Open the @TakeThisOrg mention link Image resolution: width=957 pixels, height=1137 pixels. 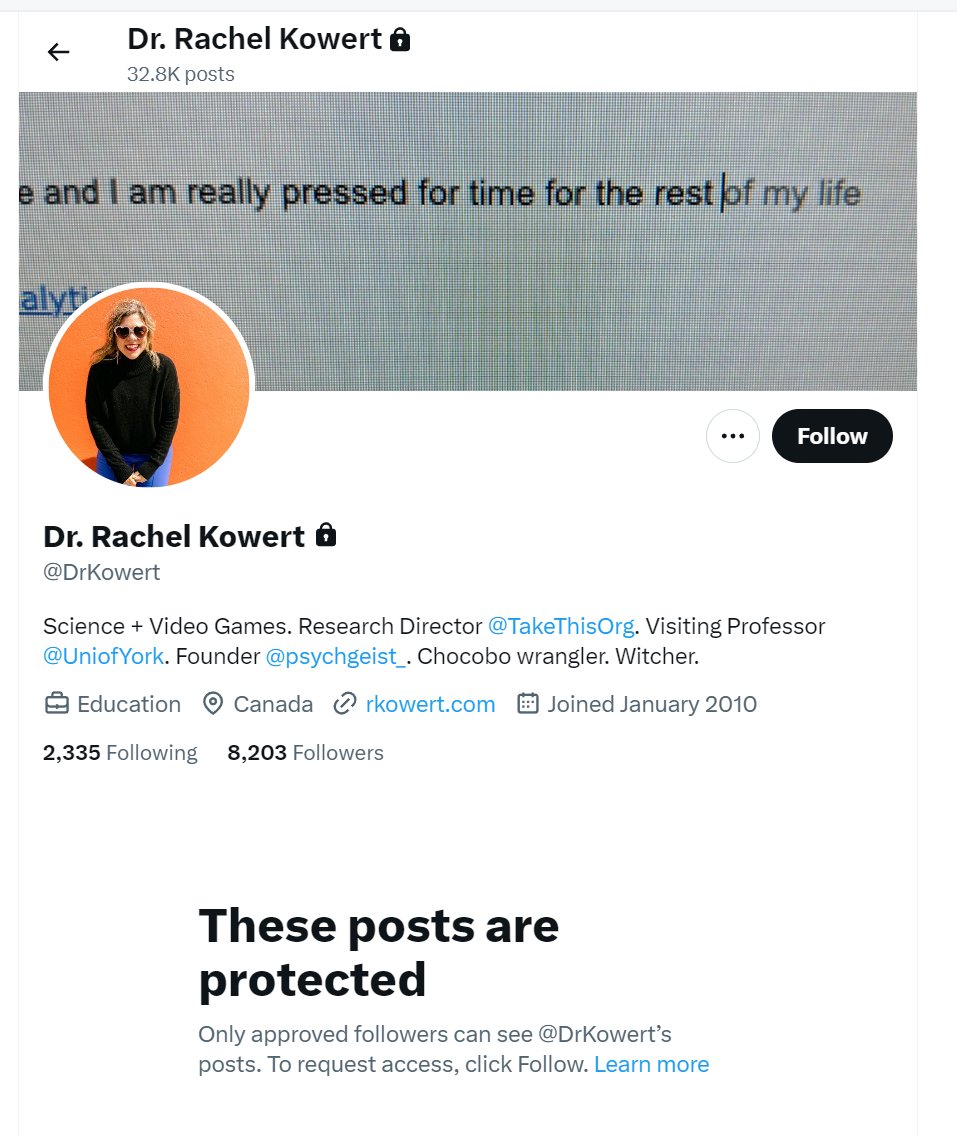click(561, 626)
